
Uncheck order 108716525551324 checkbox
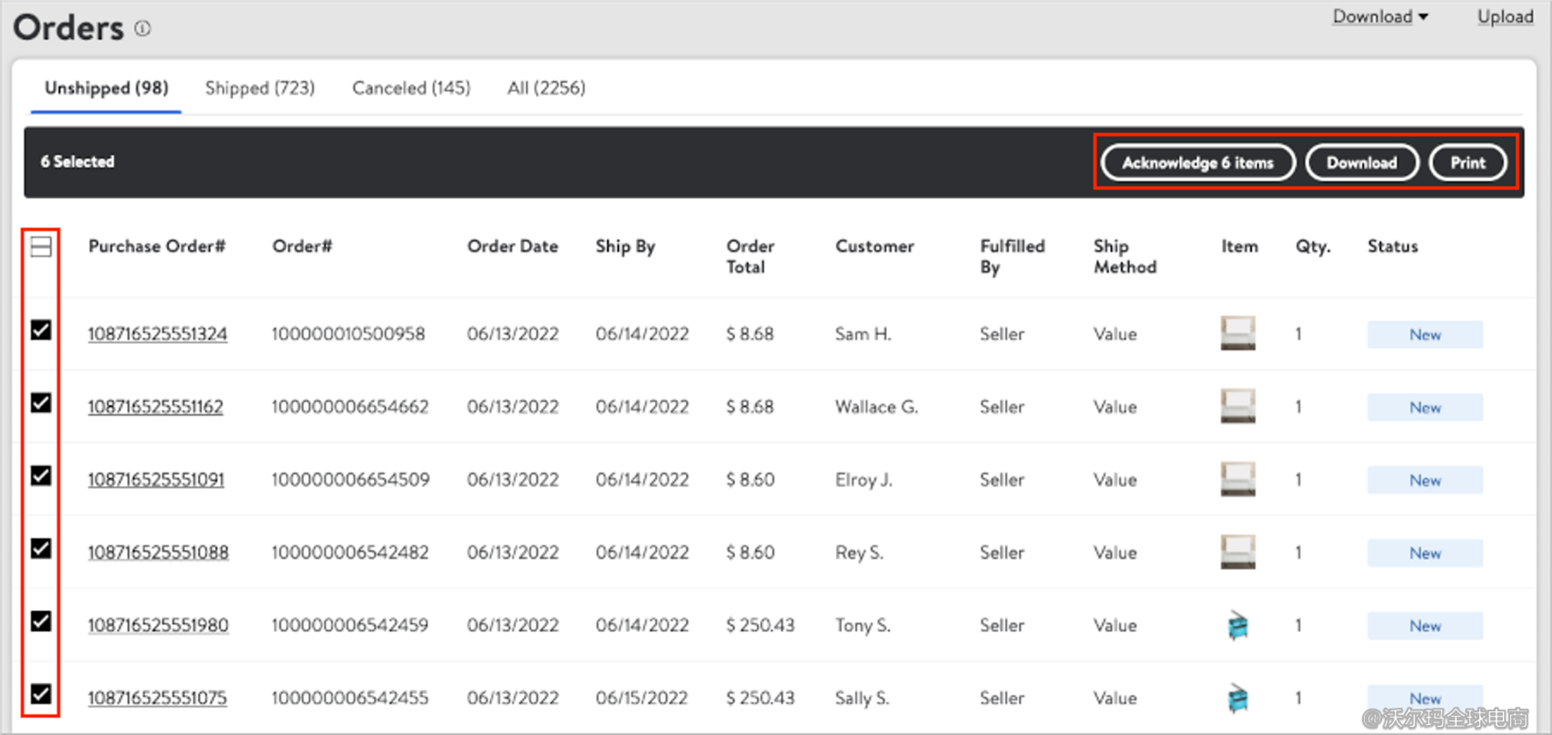click(x=41, y=330)
